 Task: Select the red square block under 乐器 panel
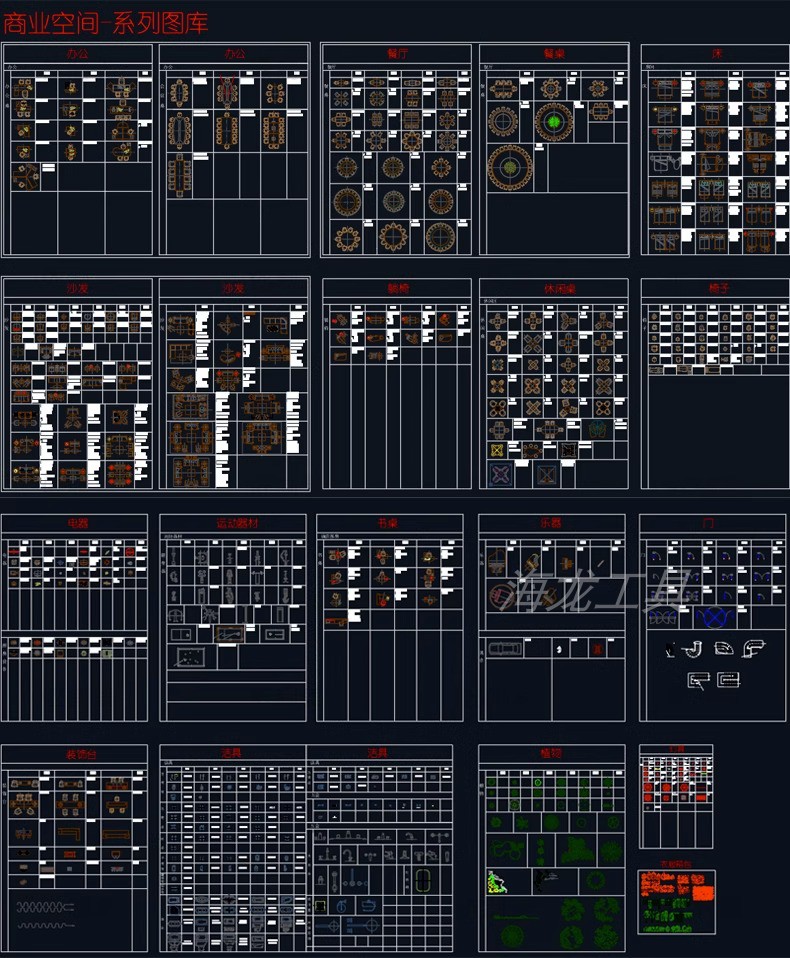pos(597,649)
